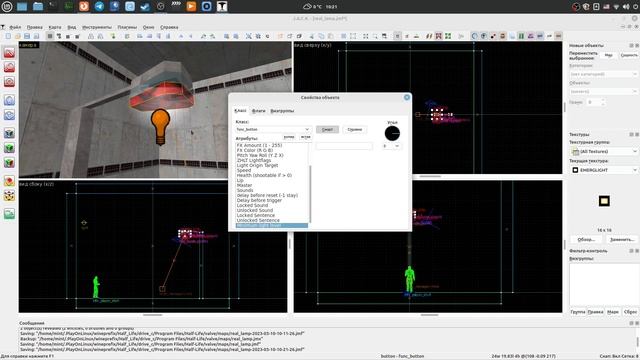Click green down-arrow icon in top toolbar

point(113,36)
